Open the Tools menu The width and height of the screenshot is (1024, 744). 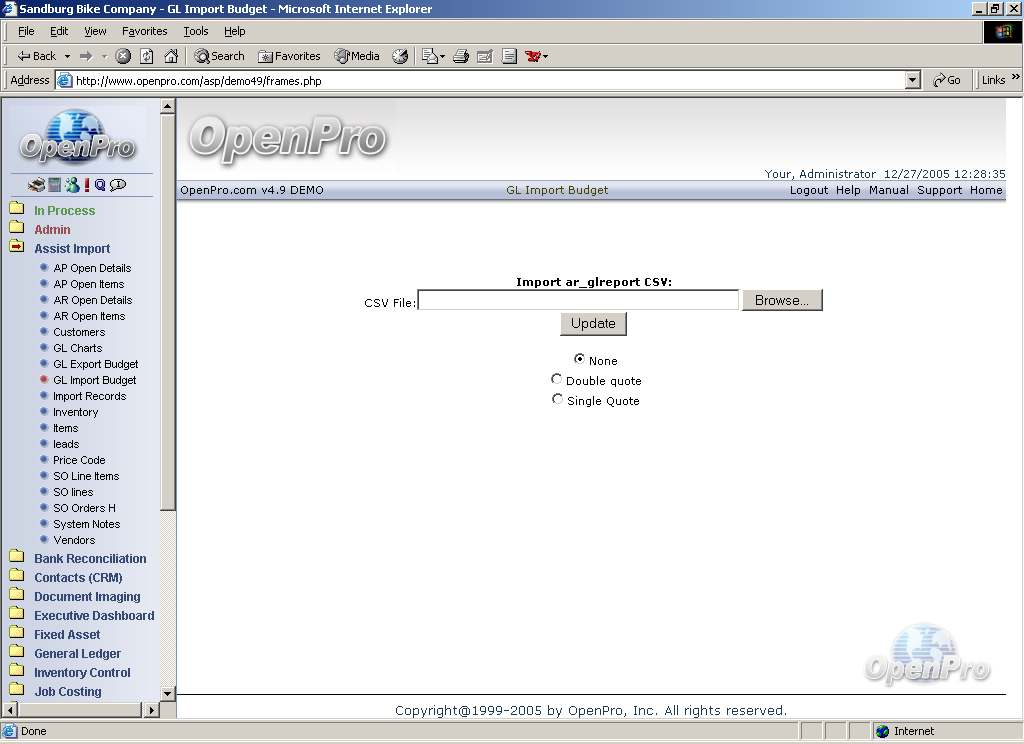pos(195,31)
